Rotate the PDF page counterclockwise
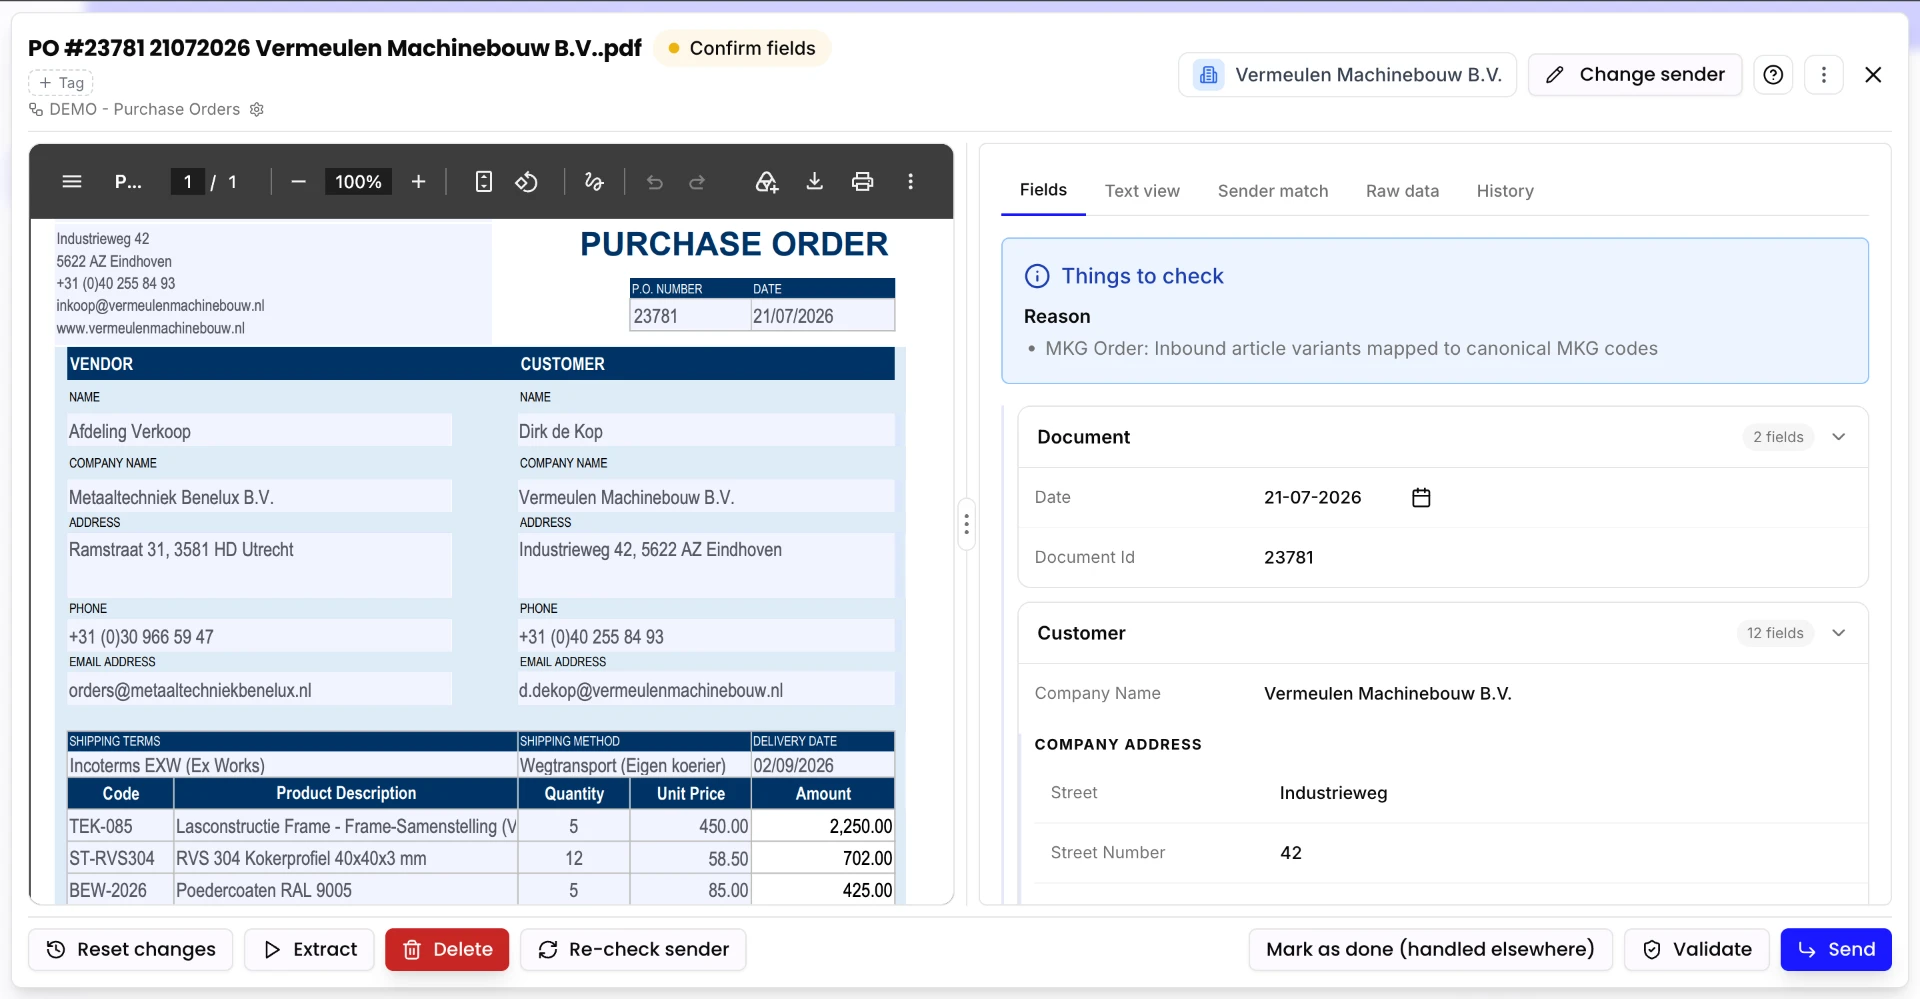 [526, 181]
